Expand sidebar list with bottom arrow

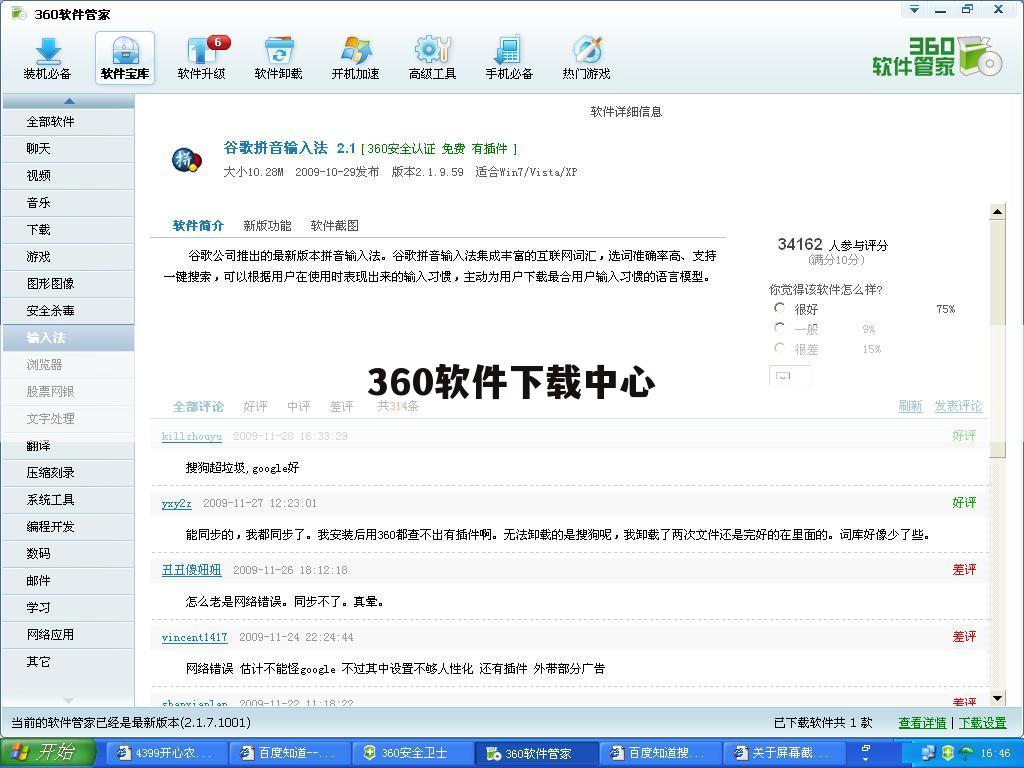[x=69, y=700]
